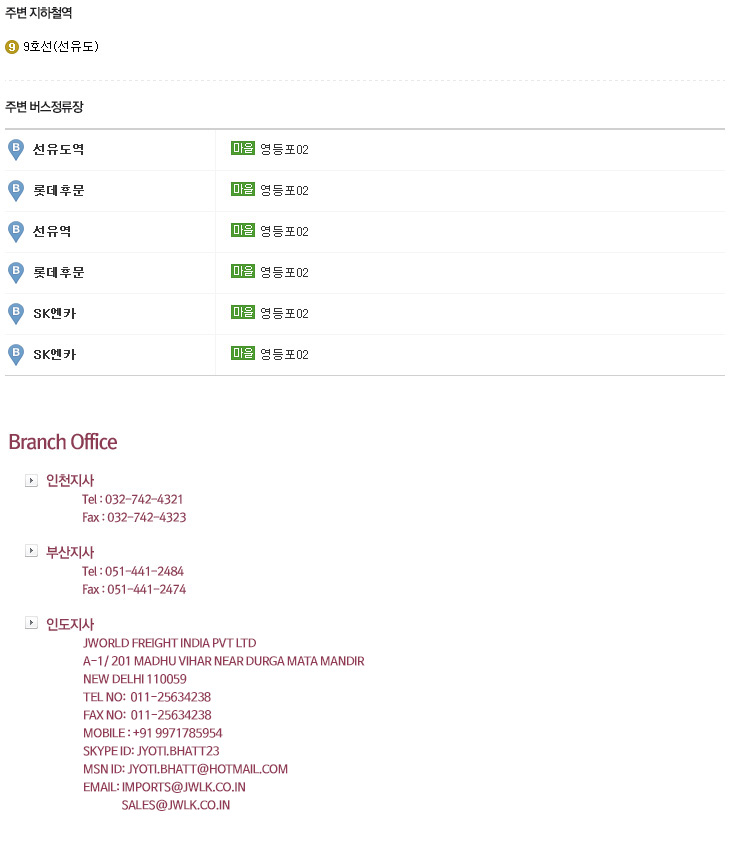734x850 pixels.
Task: Open the 선유도역 bus stop name
Action: (x=58, y=149)
